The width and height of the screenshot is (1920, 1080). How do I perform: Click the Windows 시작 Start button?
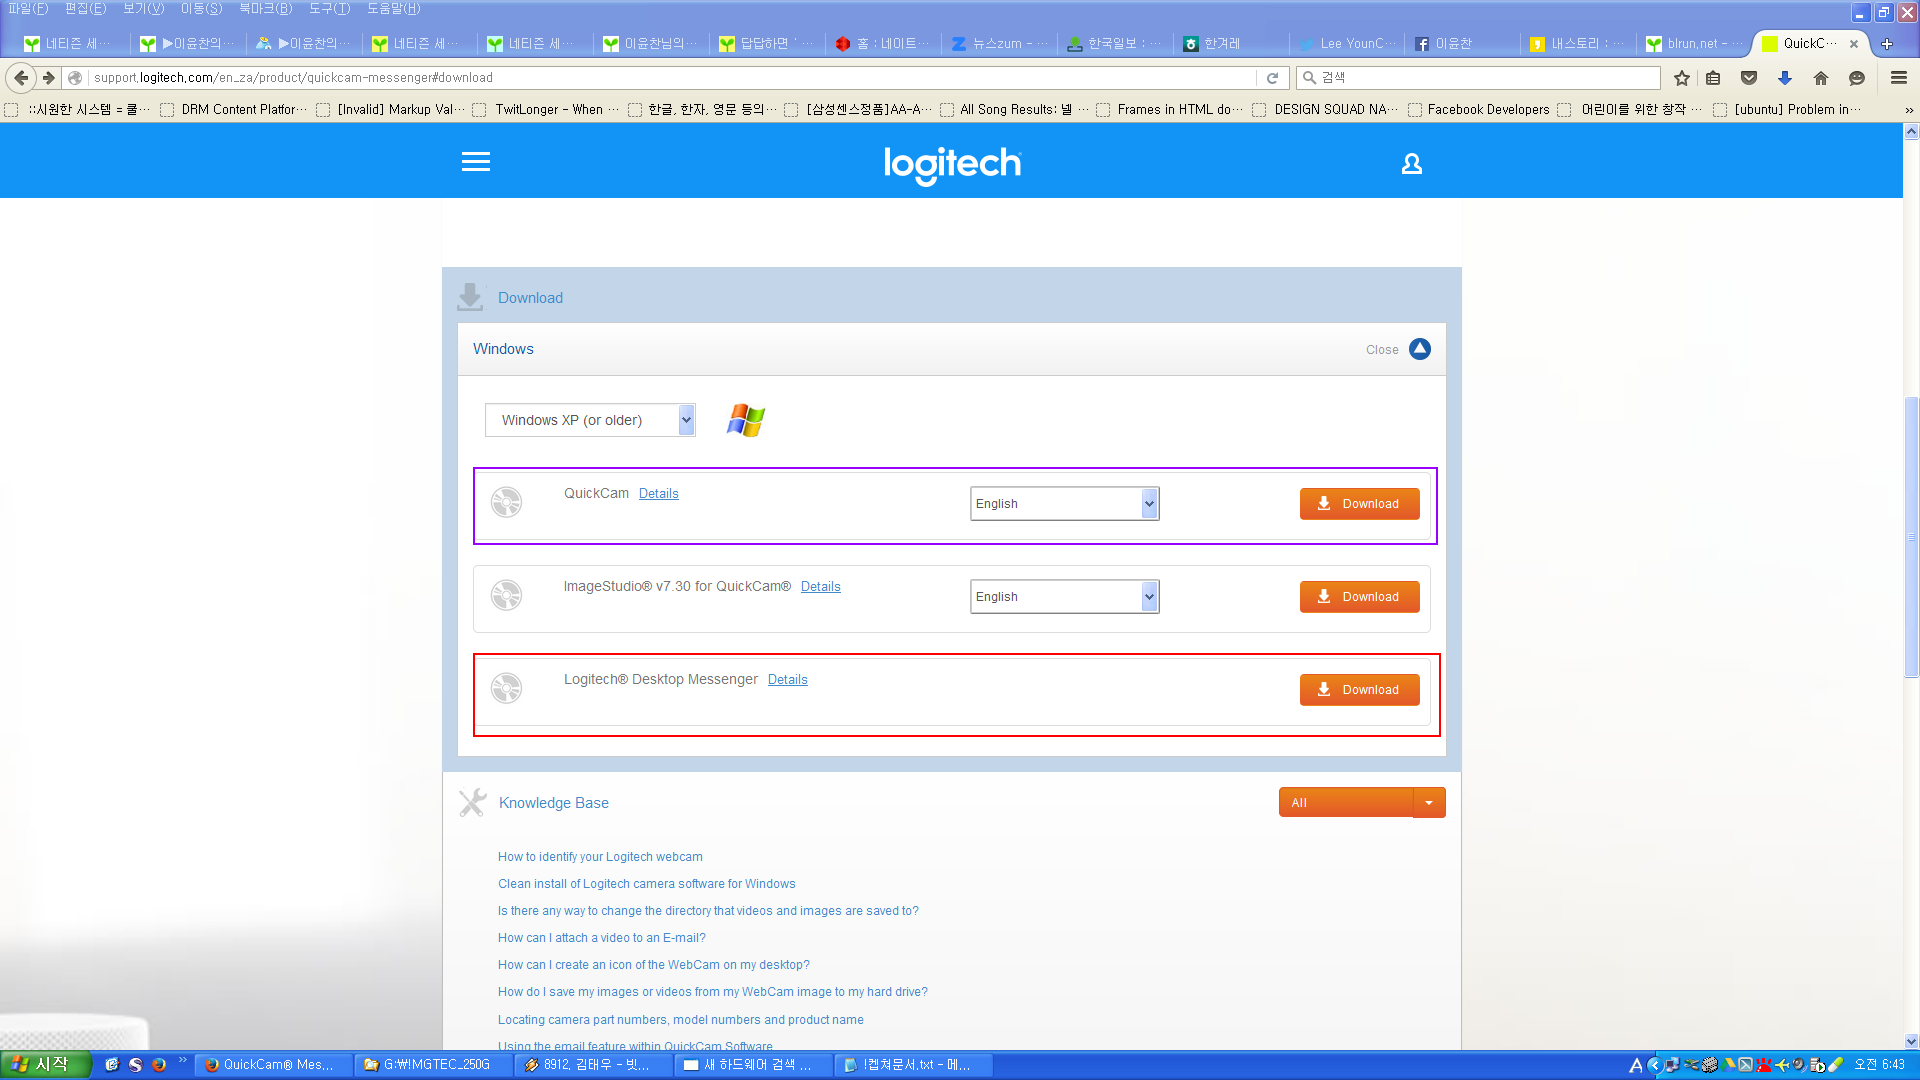45,1065
